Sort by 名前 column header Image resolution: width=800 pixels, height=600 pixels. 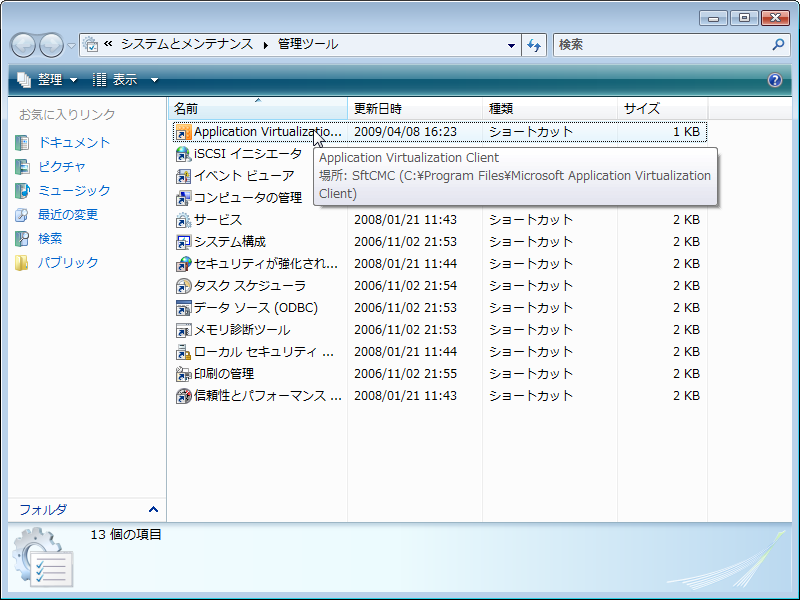tap(258, 109)
